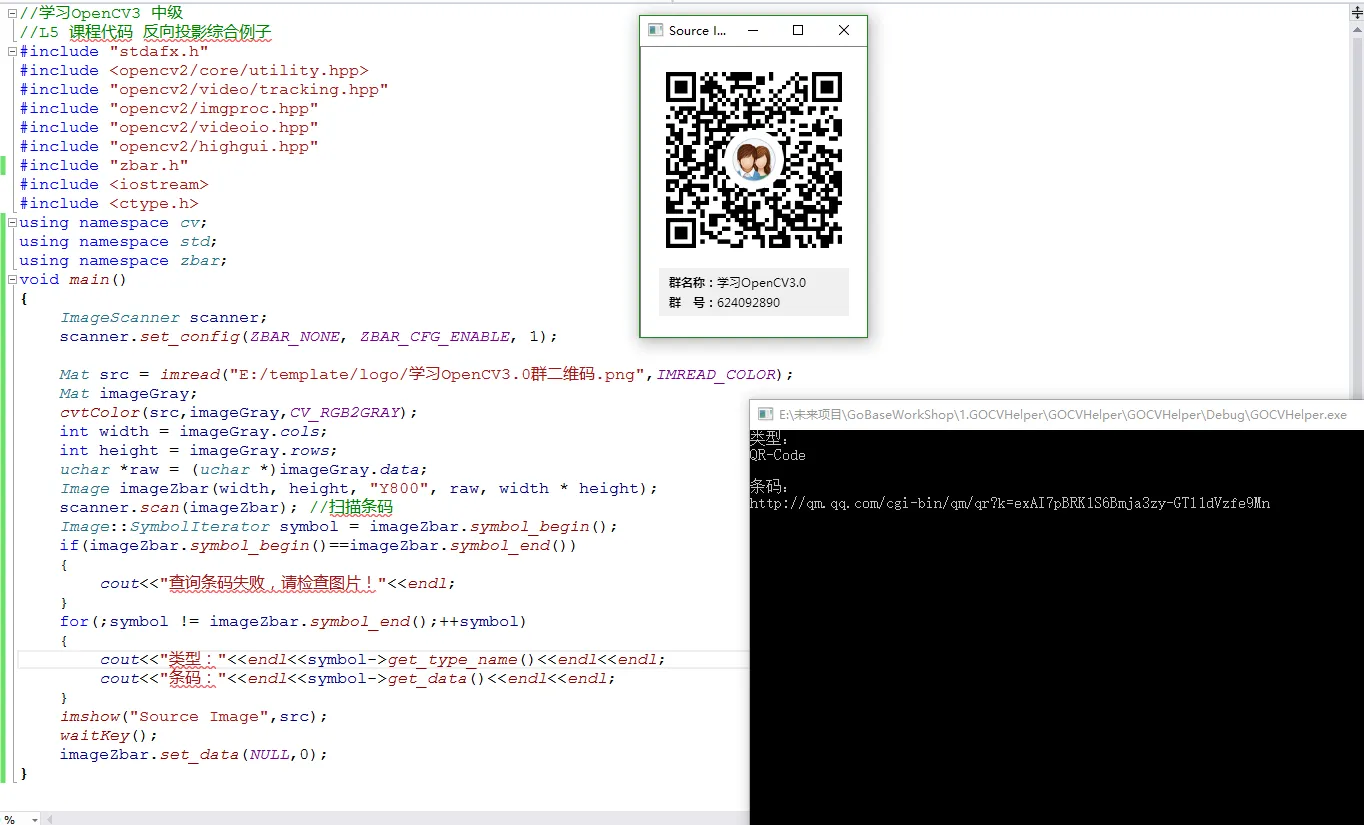Click the opencv2/videoio.hpp include line
1364x825 pixels.
pos(169,127)
